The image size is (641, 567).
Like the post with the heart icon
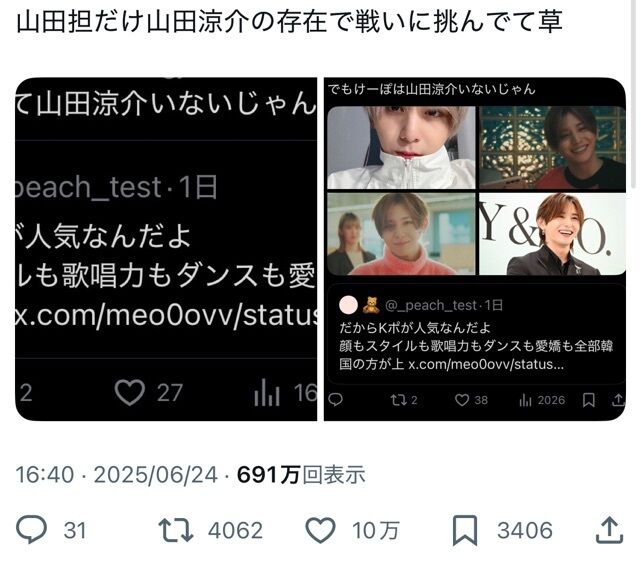[x=320, y=530]
